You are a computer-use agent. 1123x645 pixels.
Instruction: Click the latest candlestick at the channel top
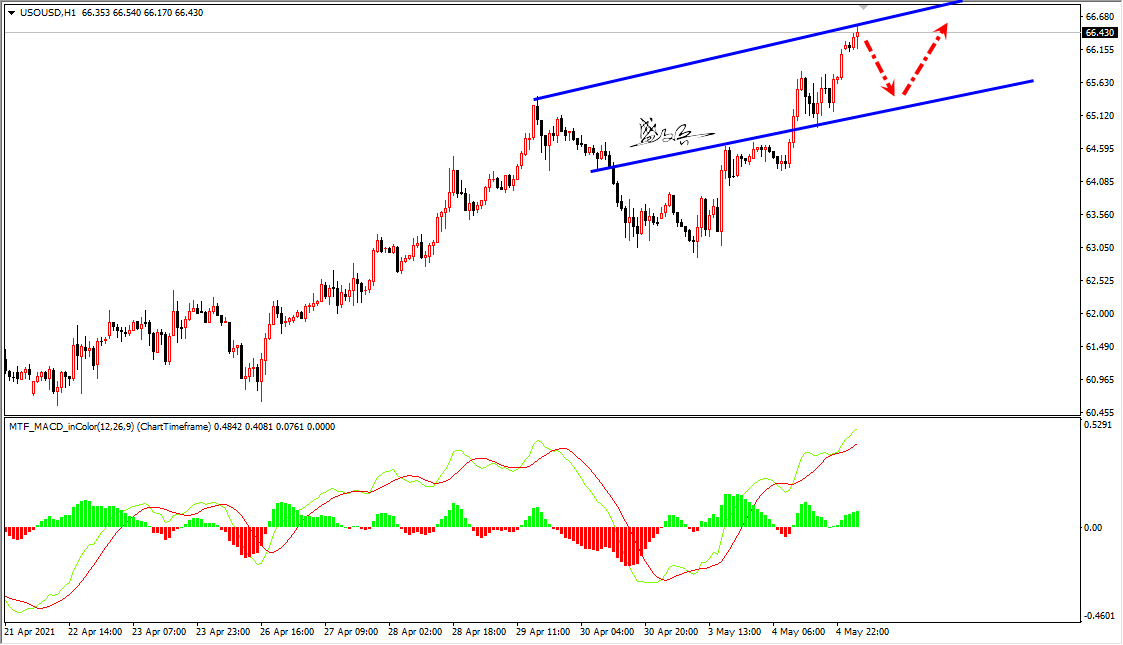coord(857,37)
